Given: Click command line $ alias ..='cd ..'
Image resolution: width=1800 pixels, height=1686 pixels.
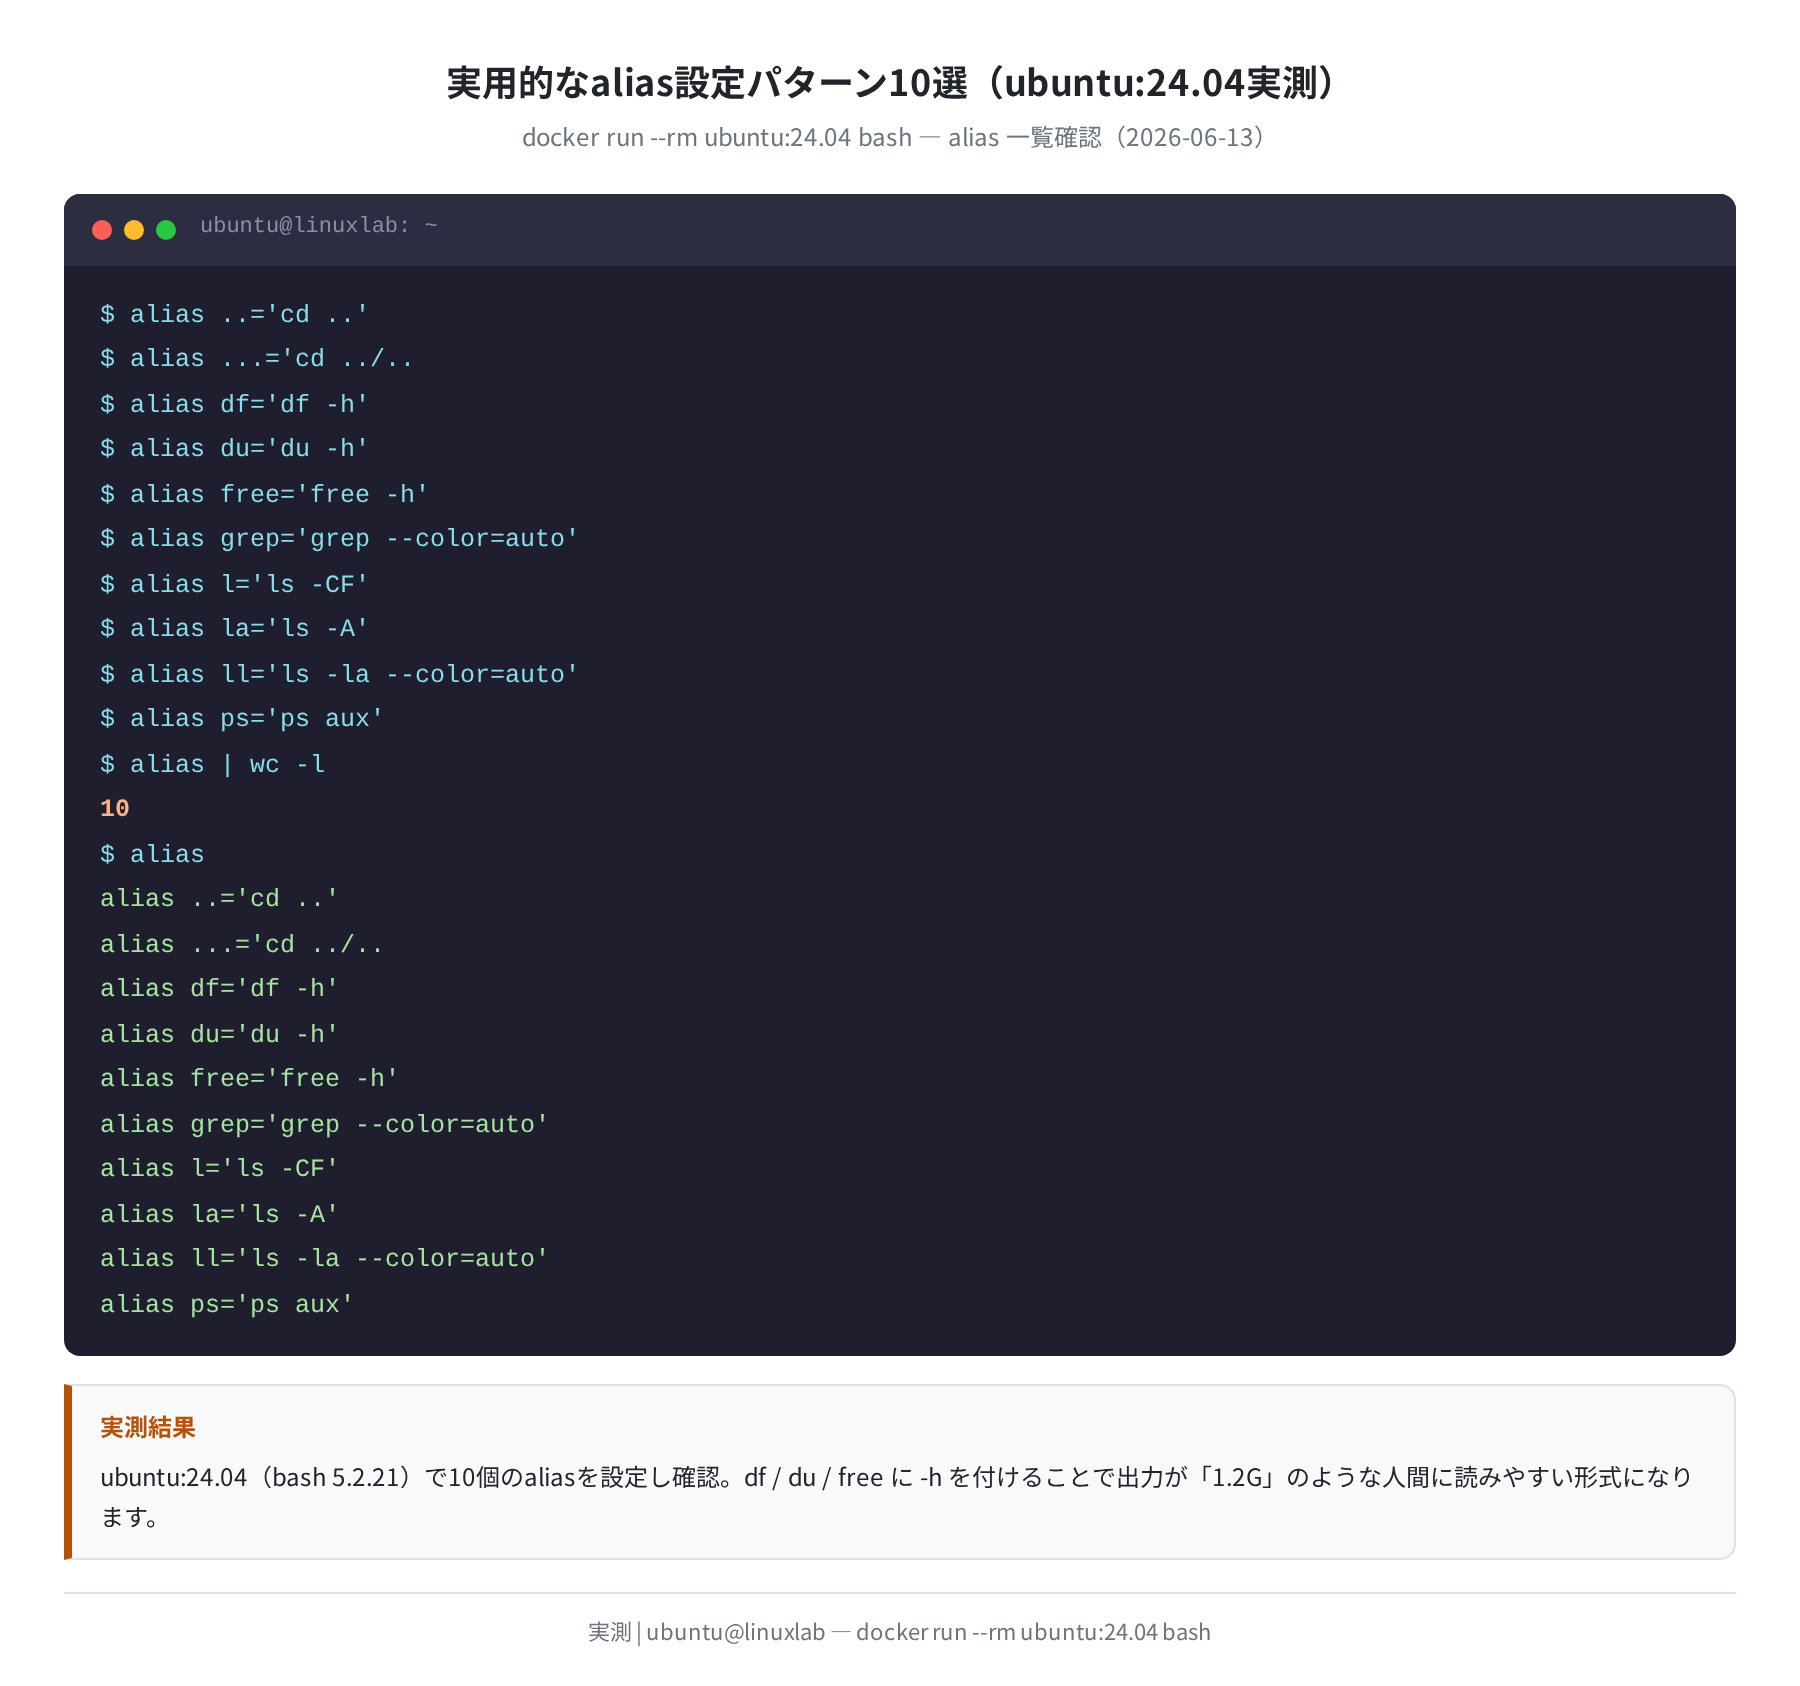Looking at the screenshot, I should coord(235,314).
